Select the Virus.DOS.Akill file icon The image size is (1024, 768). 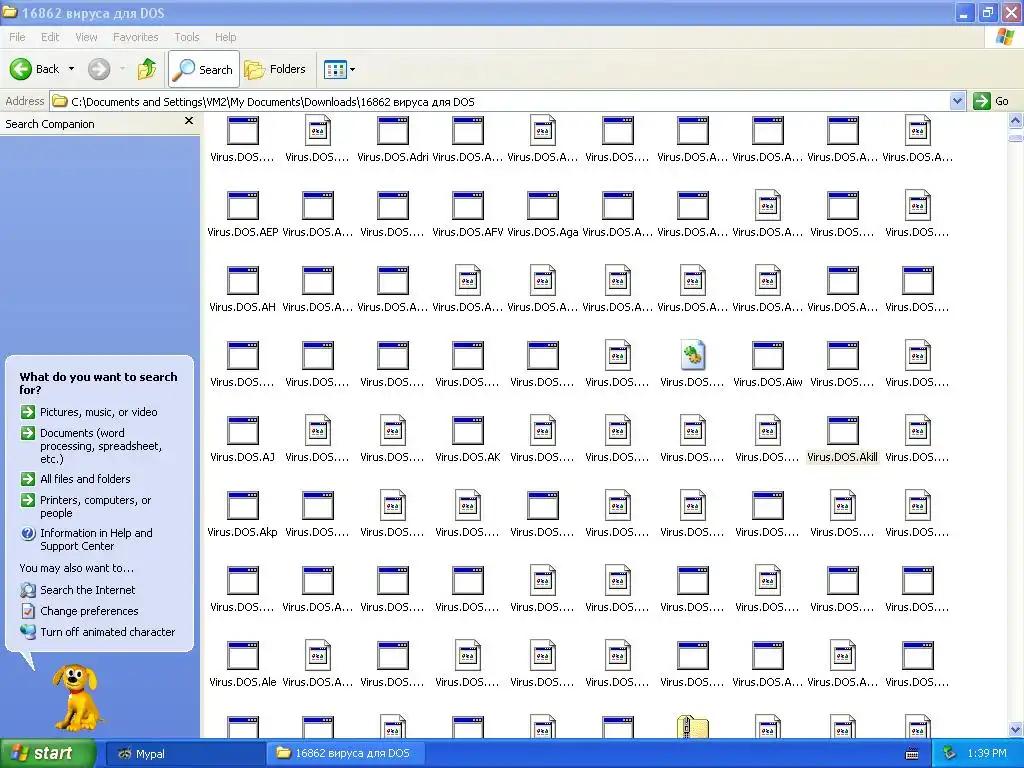842,431
